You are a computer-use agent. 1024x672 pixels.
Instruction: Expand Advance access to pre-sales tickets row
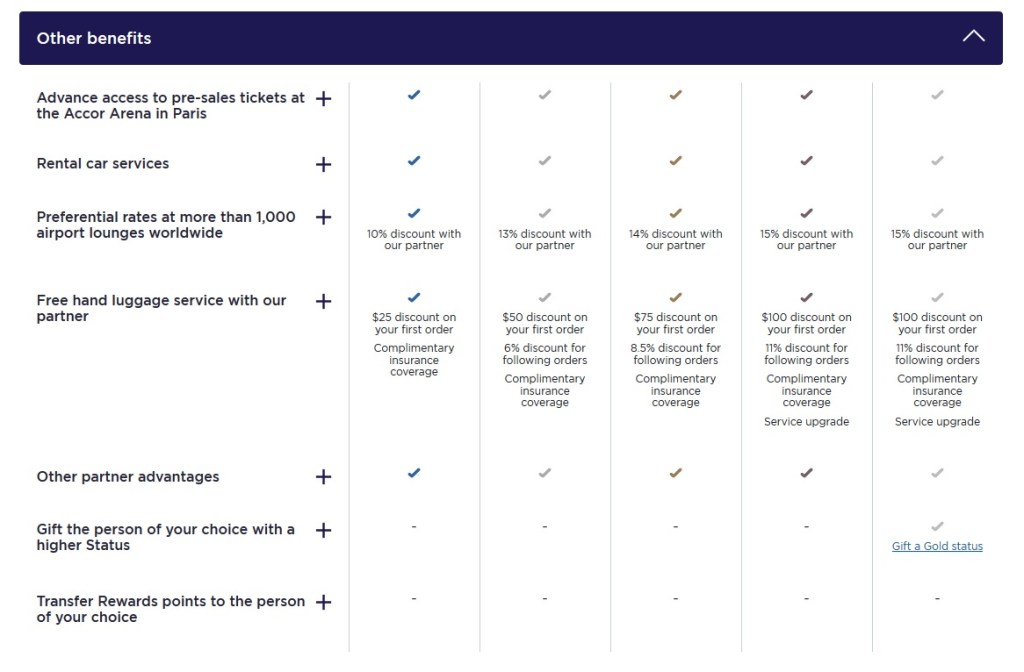point(323,99)
